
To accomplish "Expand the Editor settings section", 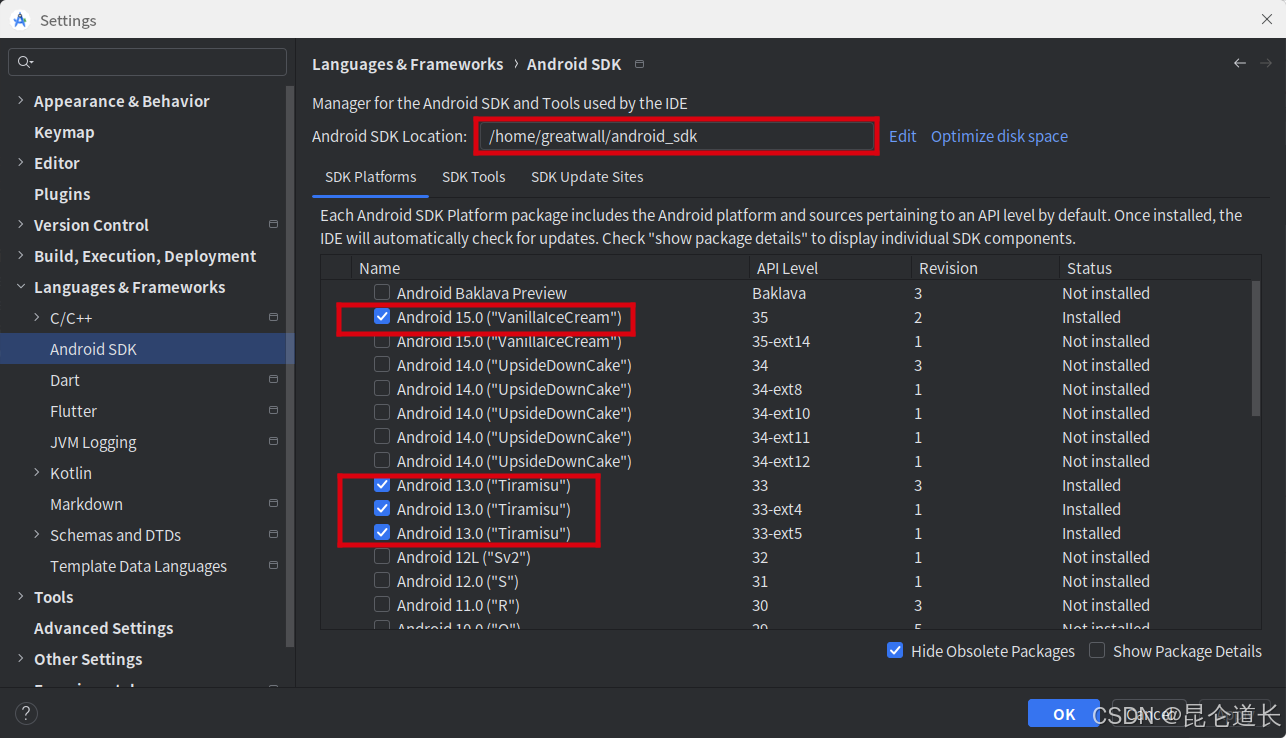I will coord(21,163).
